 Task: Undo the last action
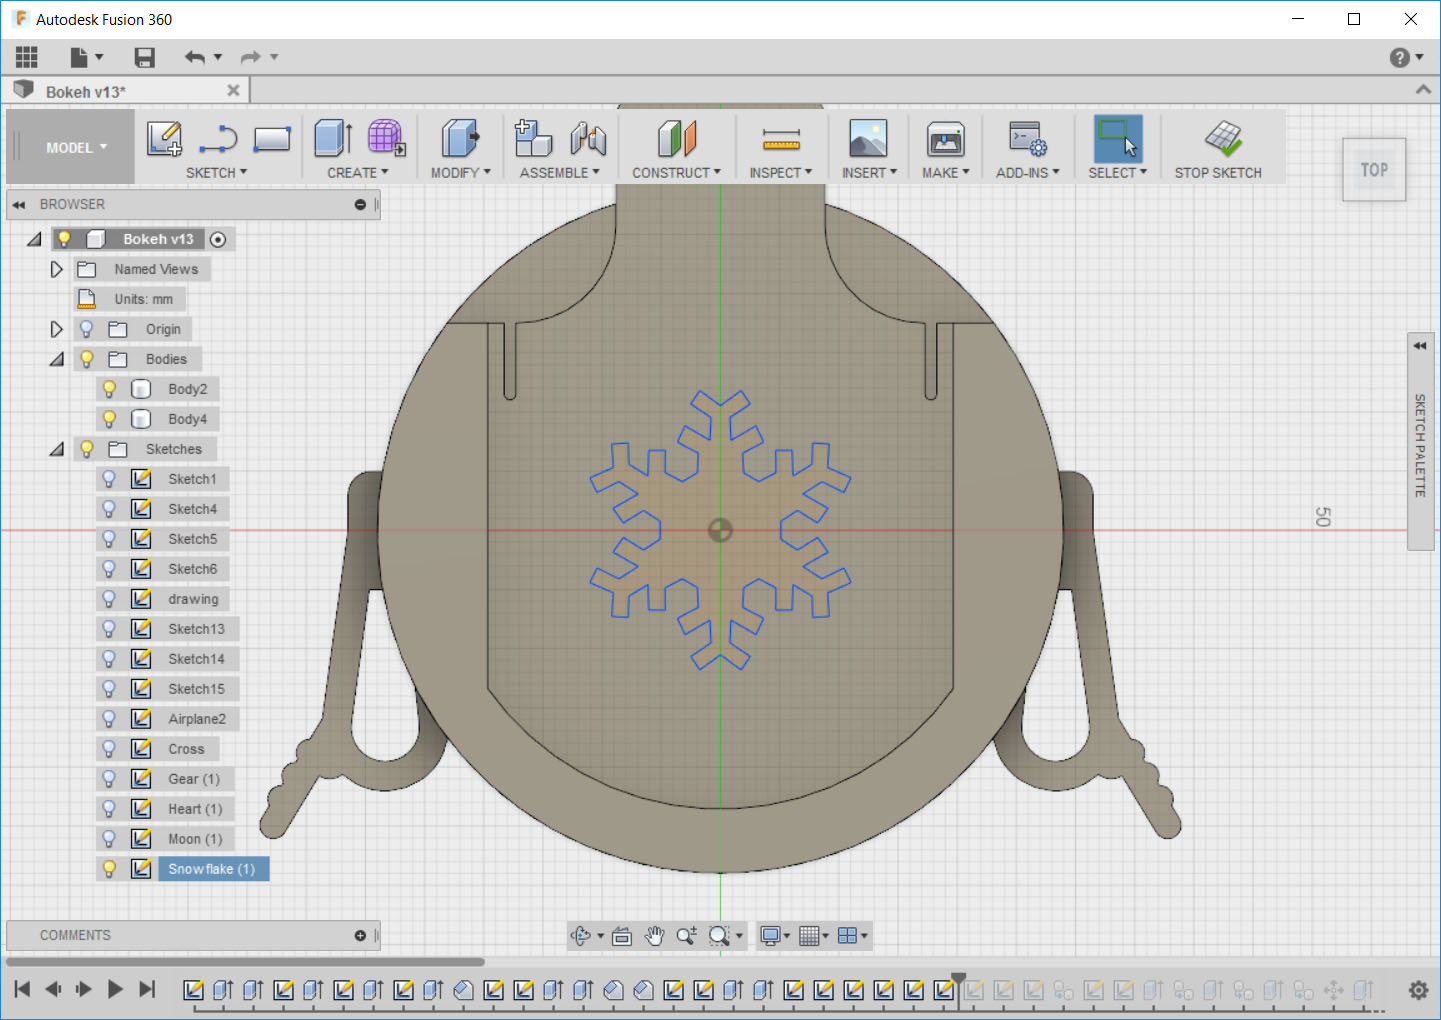click(x=195, y=57)
